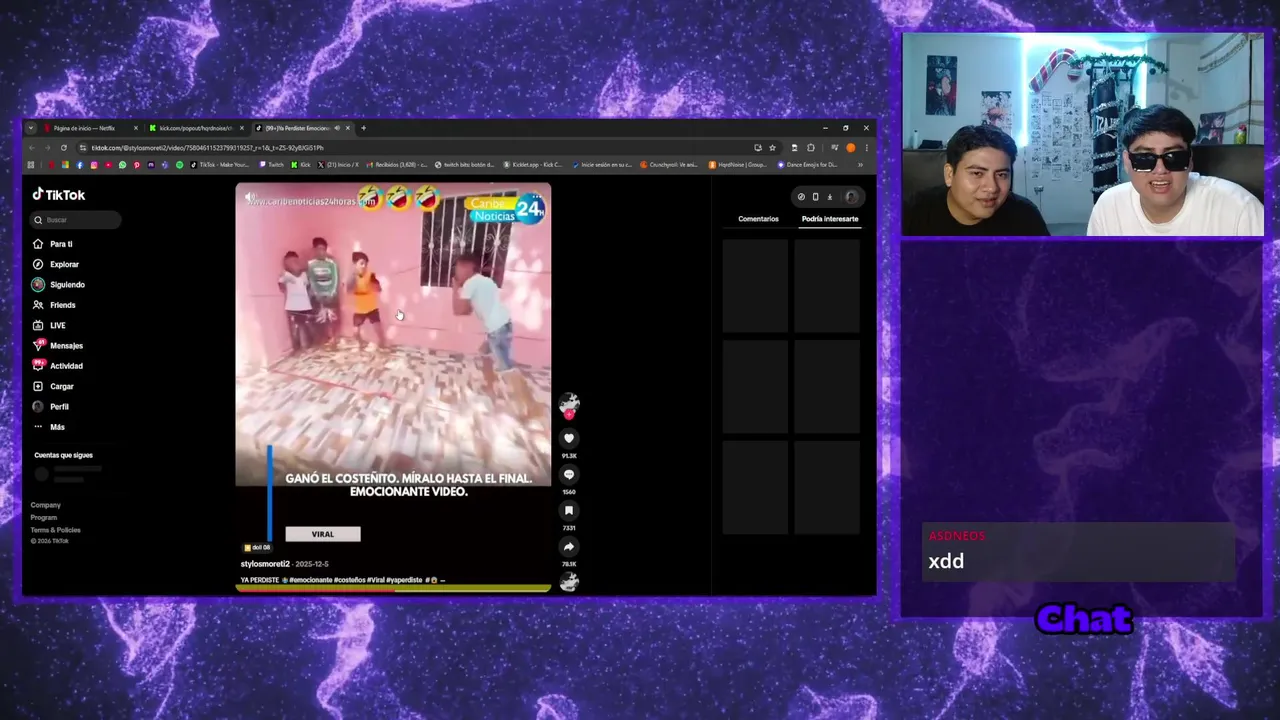Click the Chrome menu three dots
The height and width of the screenshot is (720, 1280).
[x=866, y=148]
